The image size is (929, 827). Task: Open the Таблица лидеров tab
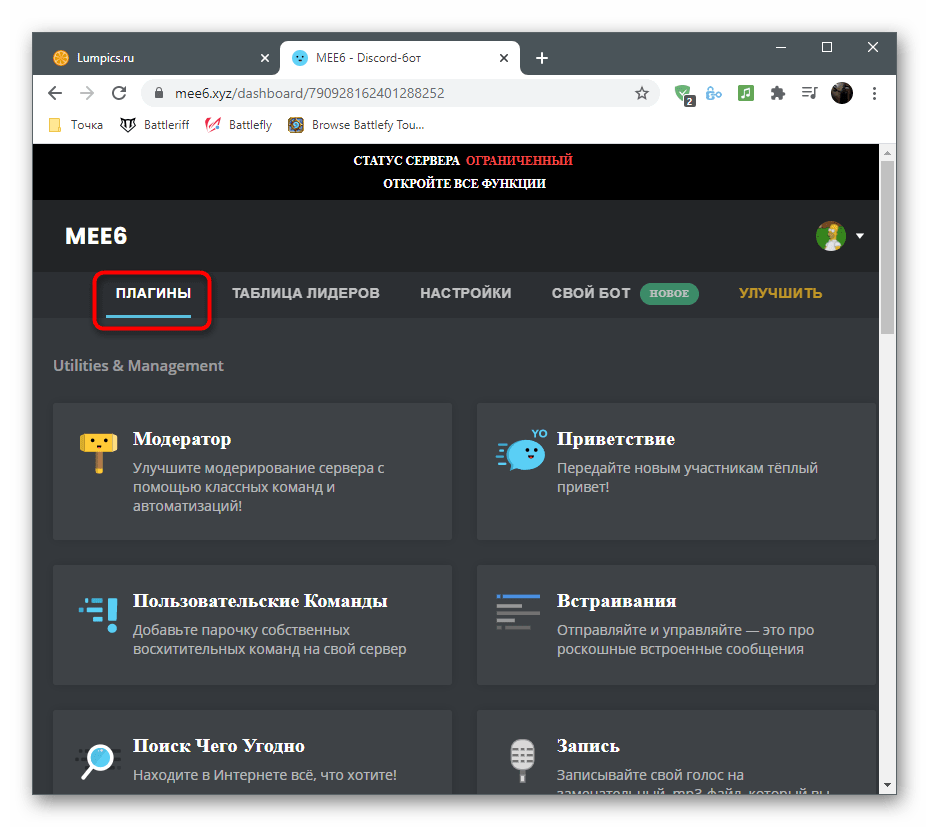click(x=305, y=293)
